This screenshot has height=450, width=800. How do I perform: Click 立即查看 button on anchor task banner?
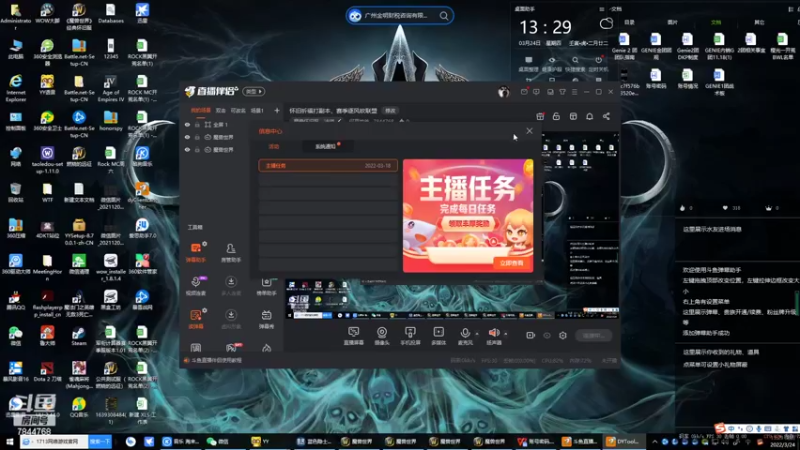tap(511, 263)
